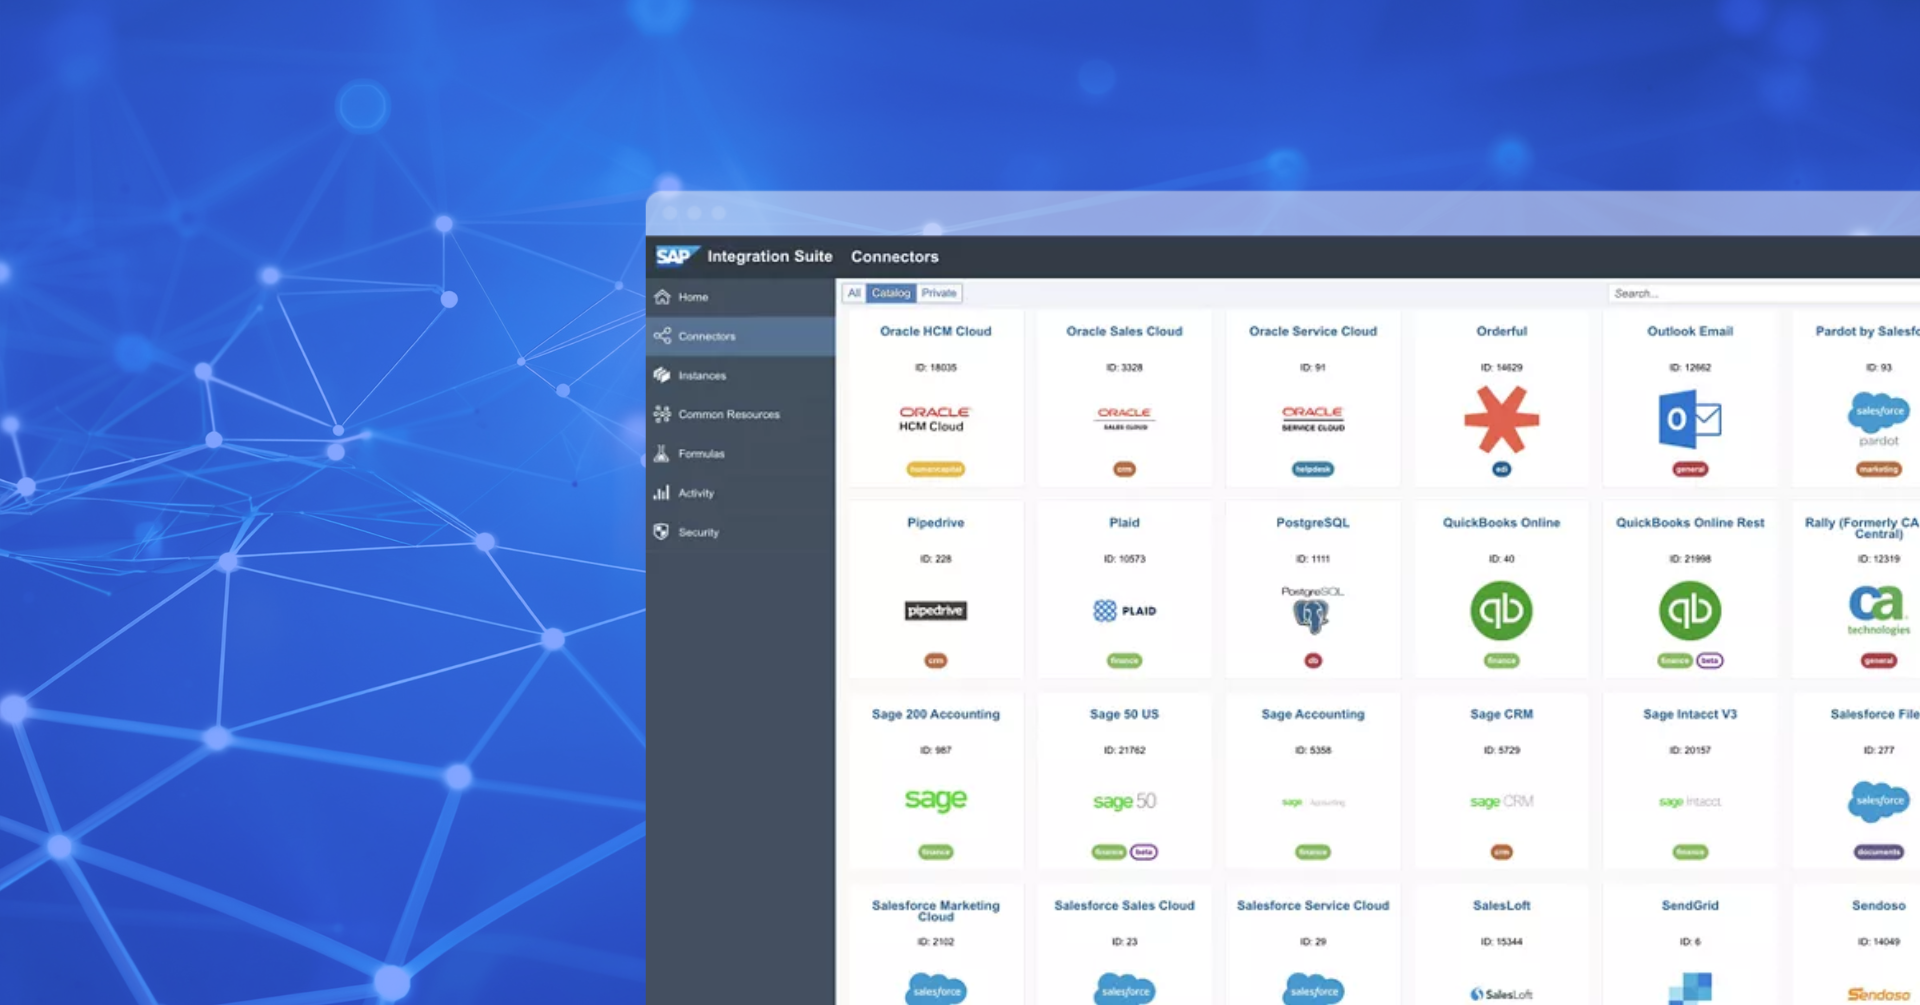This screenshot has width=1920, height=1005.
Task: Click the Sage Accounting logo
Action: pyautogui.click(x=1313, y=802)
